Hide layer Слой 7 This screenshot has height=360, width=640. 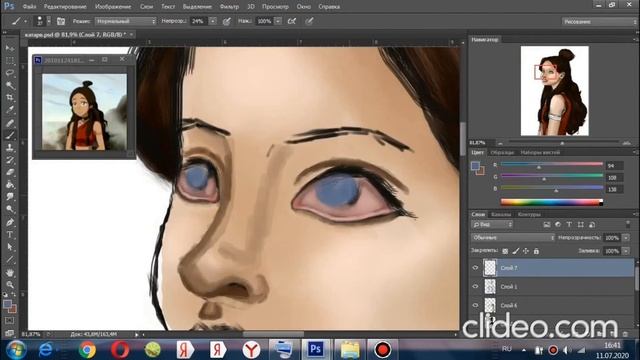475,268
